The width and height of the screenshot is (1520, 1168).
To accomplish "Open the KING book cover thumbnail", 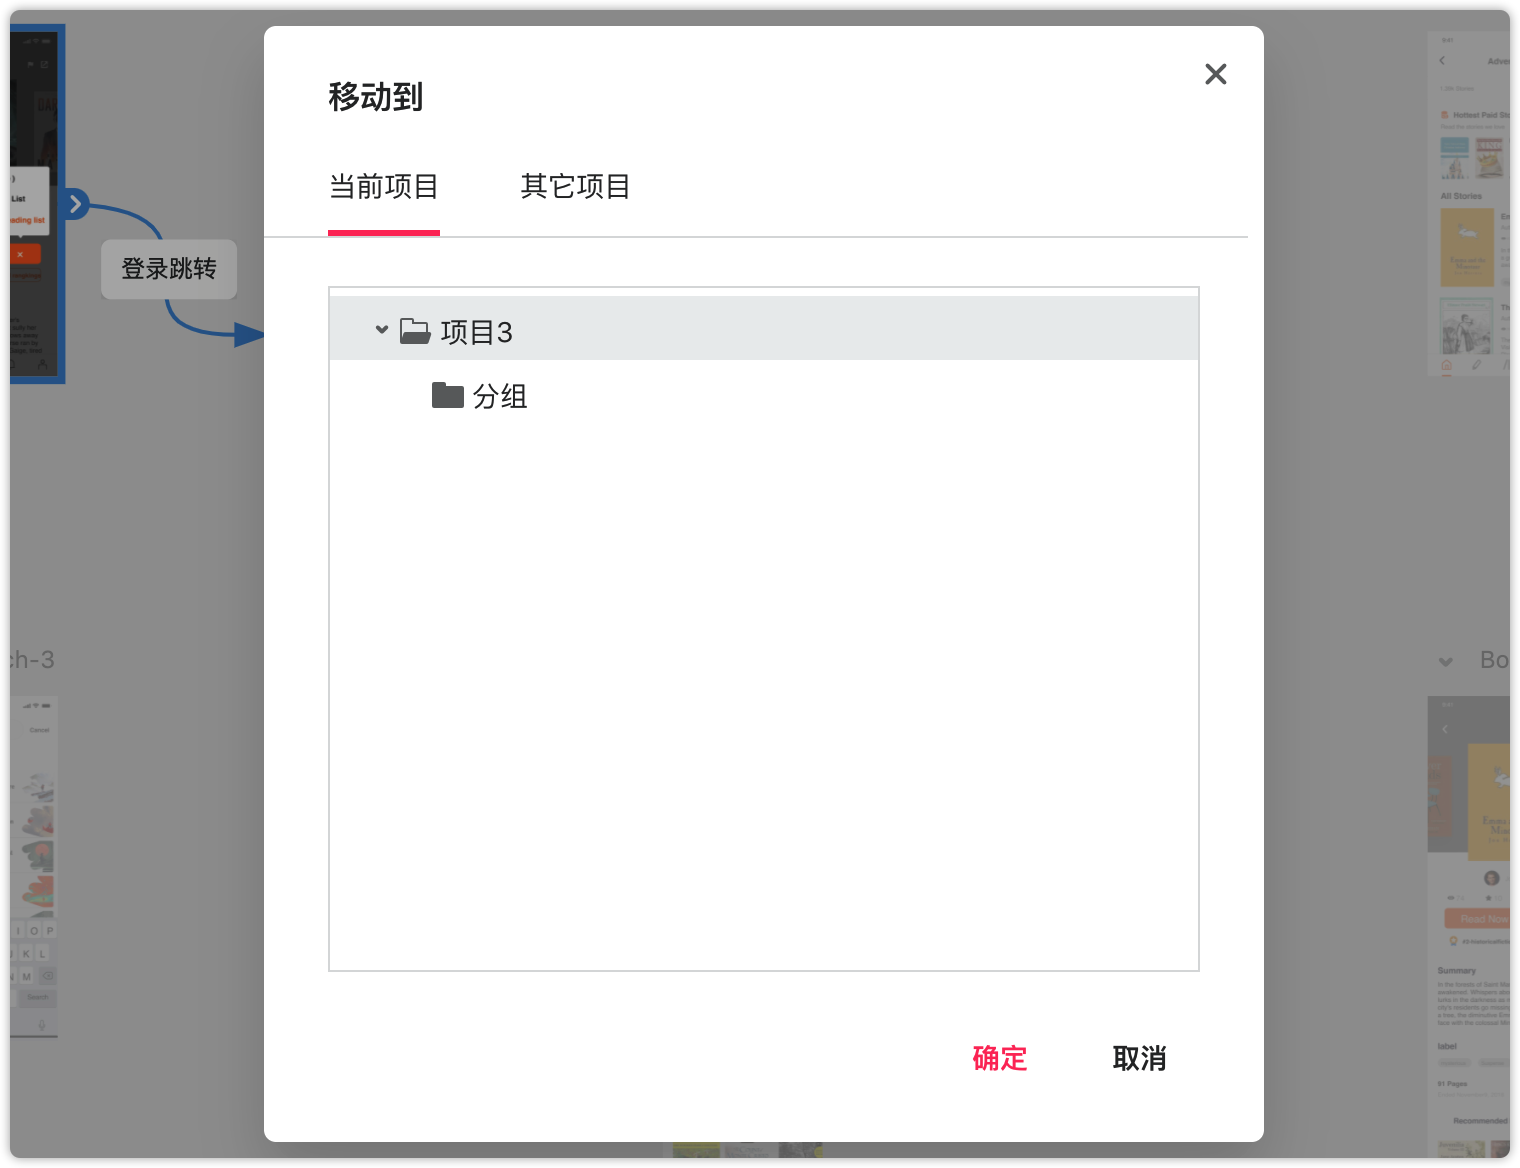I will pos(1489,158).
